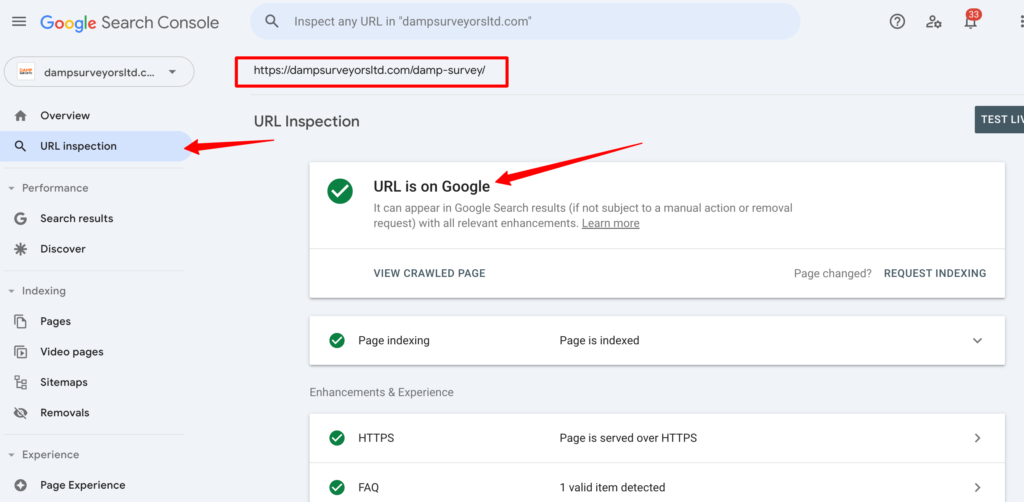Click the Pages documents icon
Image resolution: width=1024 pixels, height=502 pixels.
(x=21, y=321)
